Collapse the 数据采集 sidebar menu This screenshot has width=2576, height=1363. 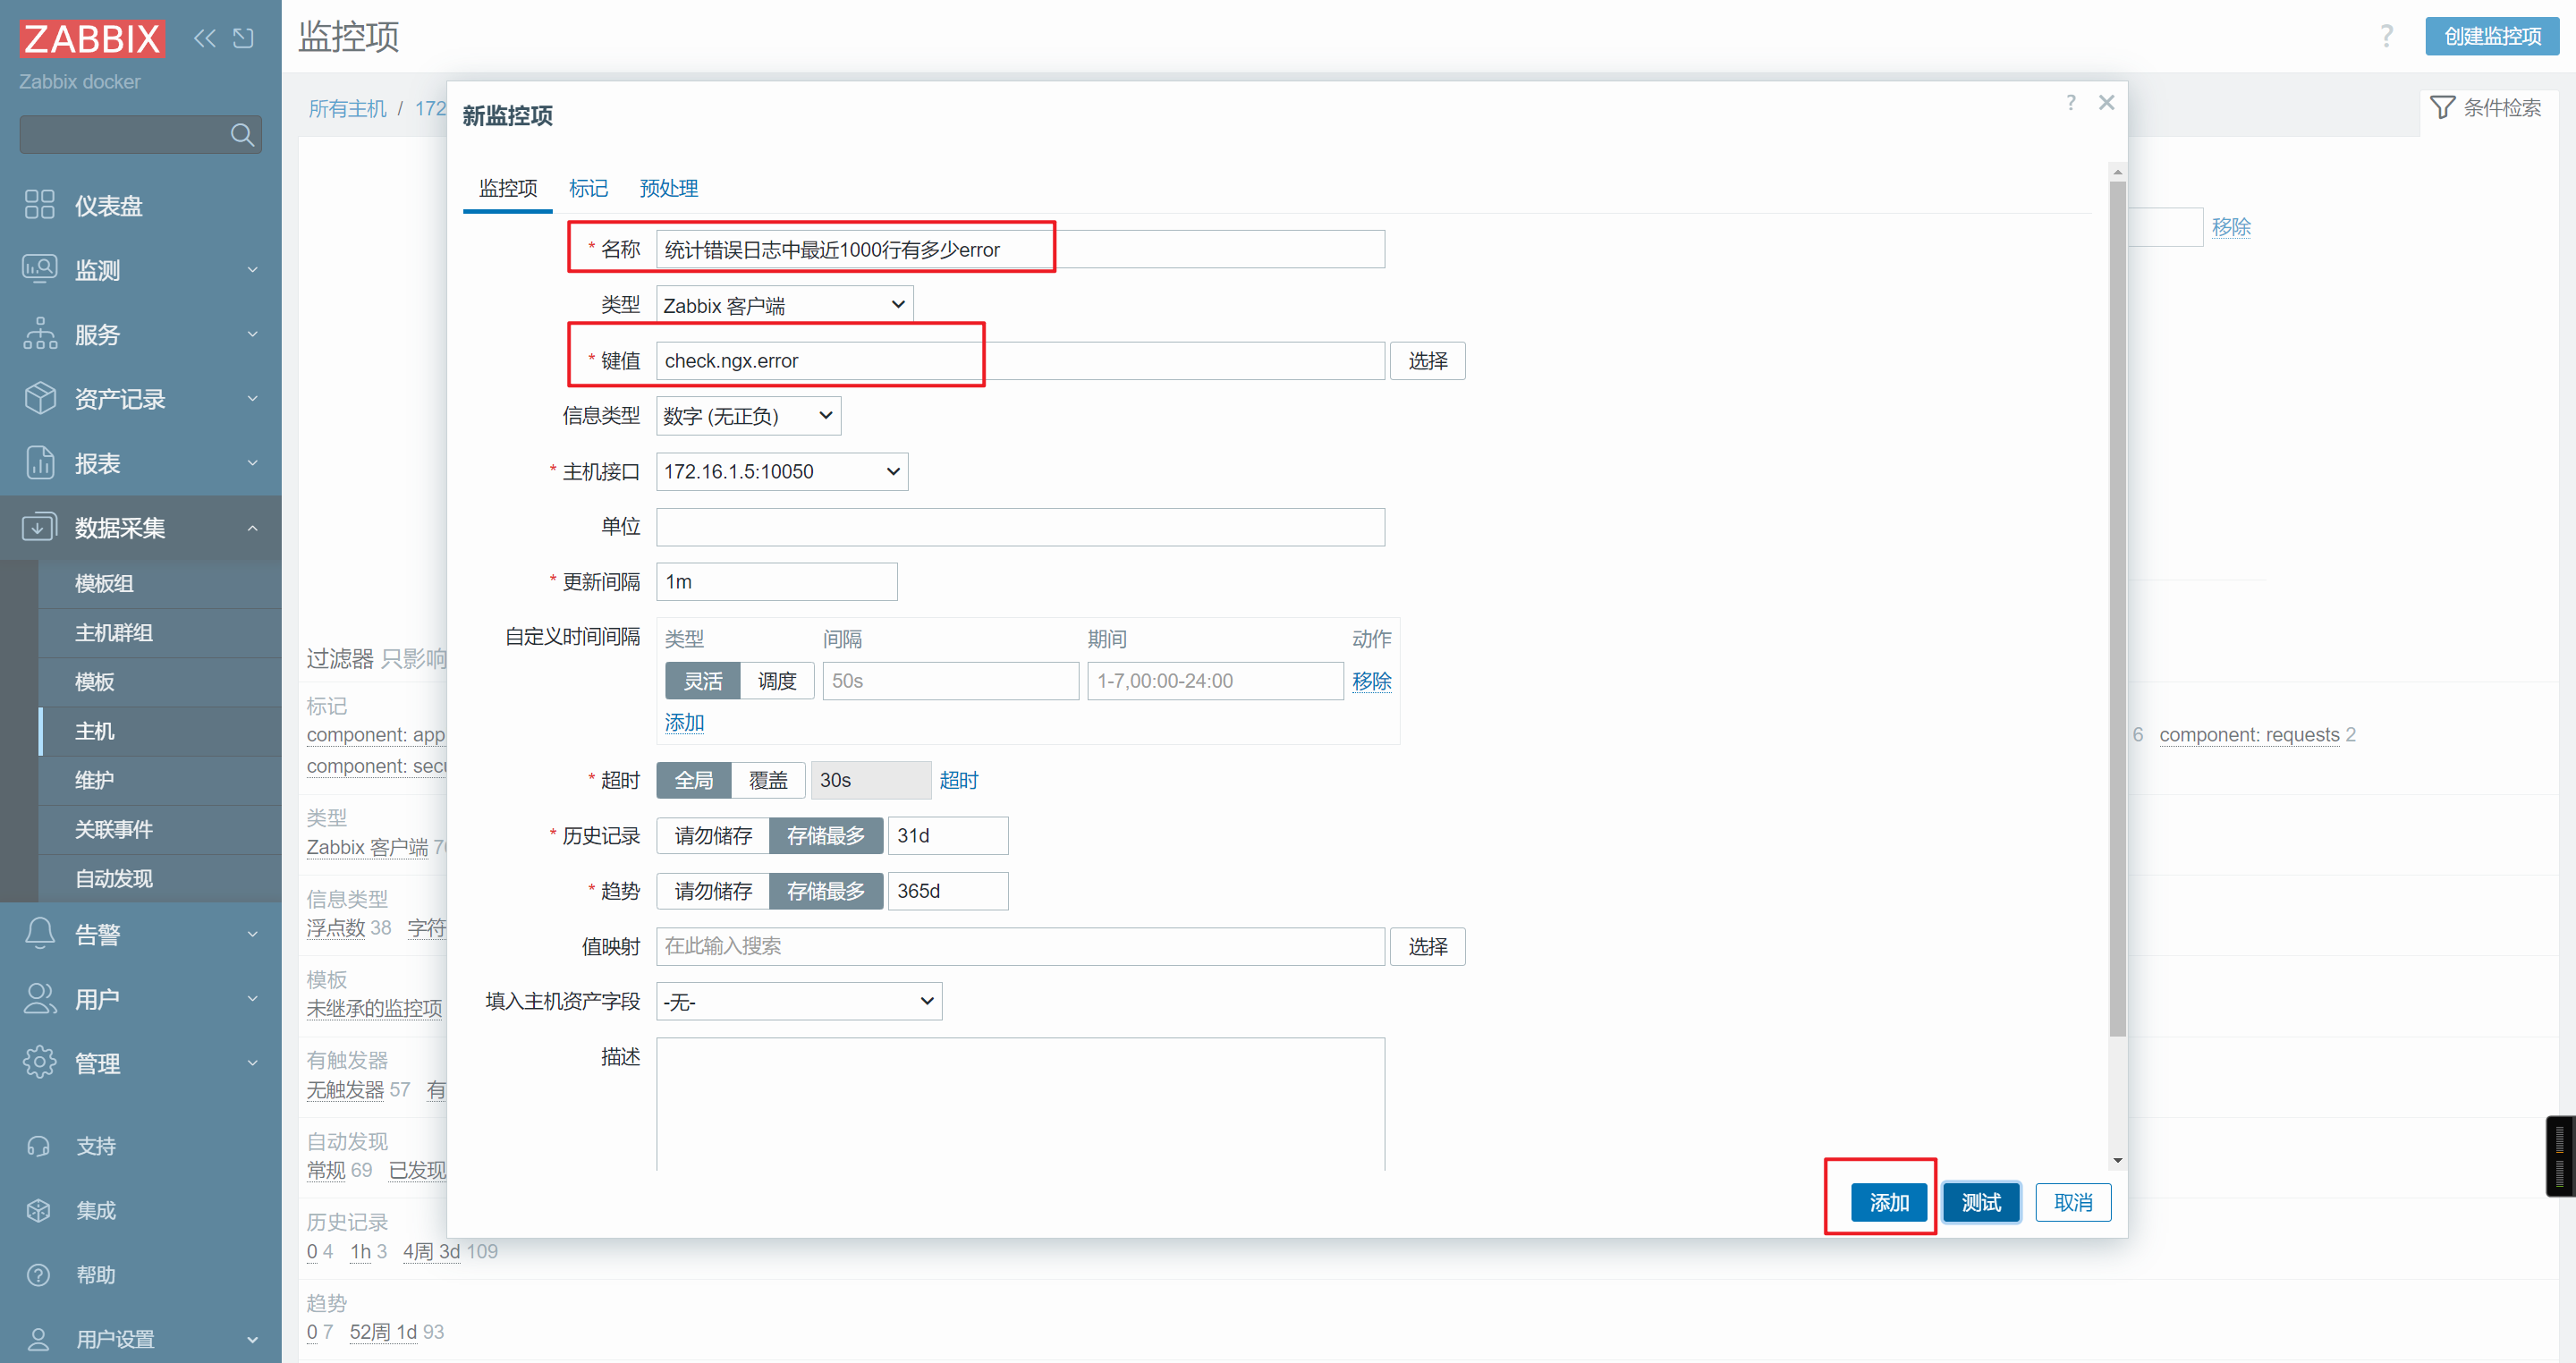(252, 527)
